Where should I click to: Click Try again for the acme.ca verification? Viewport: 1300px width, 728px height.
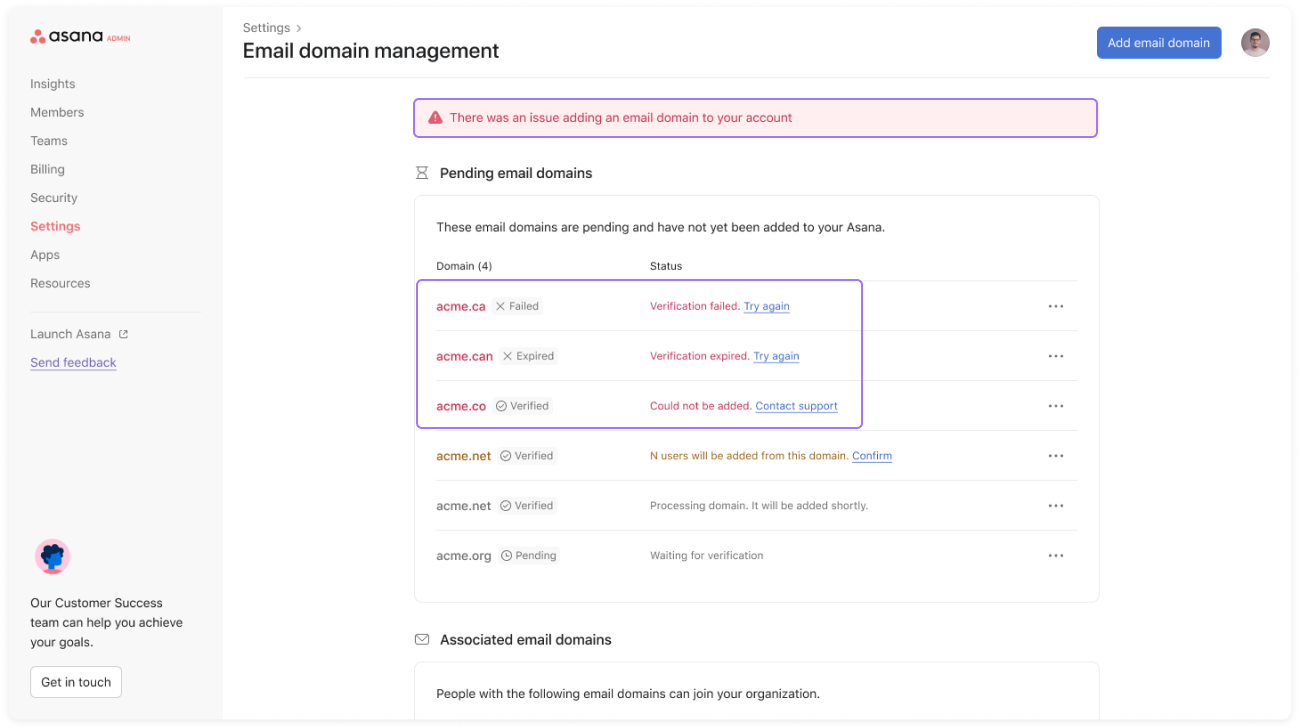point(766,307)
